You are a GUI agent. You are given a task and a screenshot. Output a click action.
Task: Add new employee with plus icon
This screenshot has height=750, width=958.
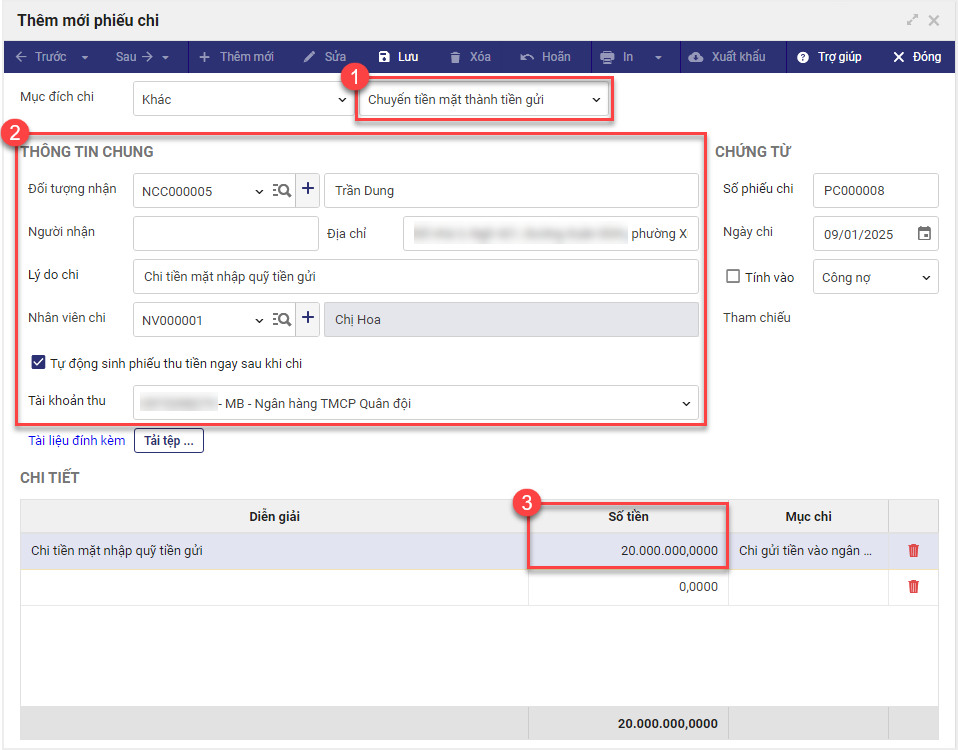(x=308, y=318)
